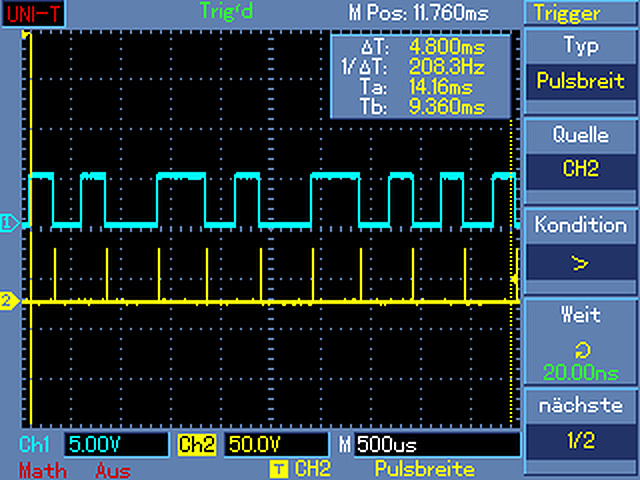Click the Tb 9.360ms value

click(447, 107)
